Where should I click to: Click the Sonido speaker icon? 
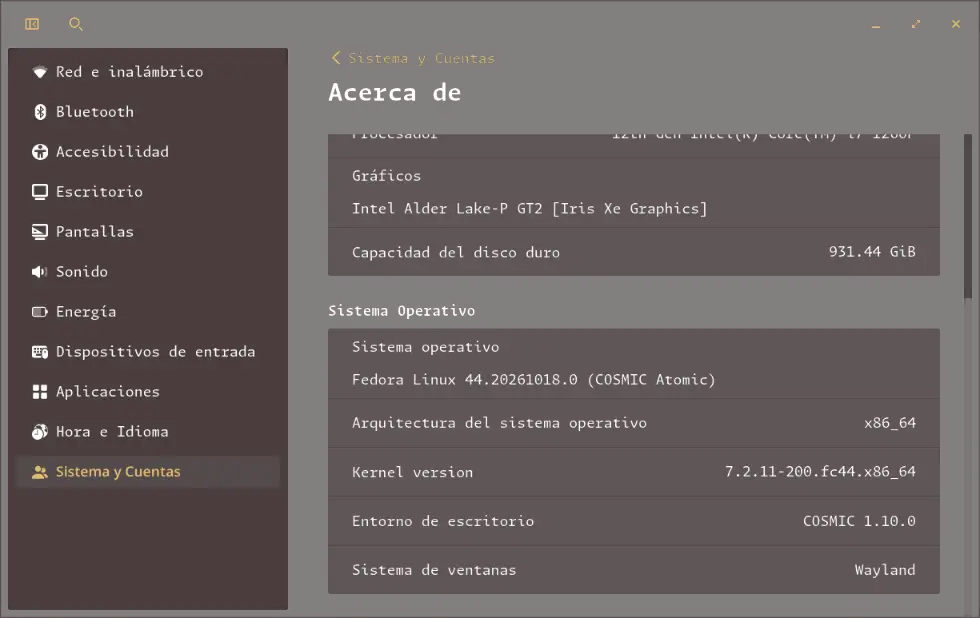click(x=39, y=272)
